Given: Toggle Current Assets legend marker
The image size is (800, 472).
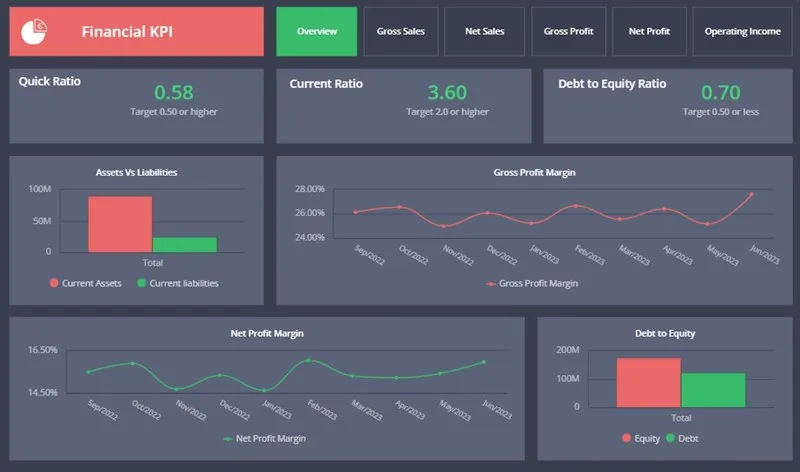Looking at the screenshot, I should click(54, 283).
